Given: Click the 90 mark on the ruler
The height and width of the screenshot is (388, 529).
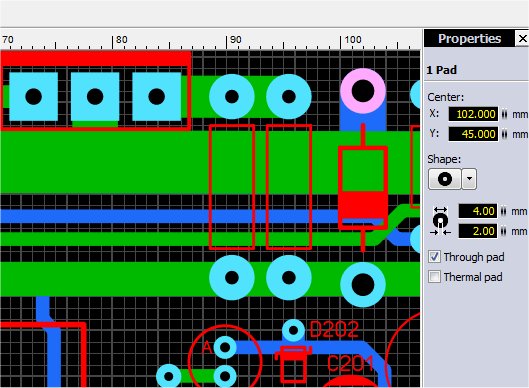Looking at the screenshot, I should click(x=235, y=40).
